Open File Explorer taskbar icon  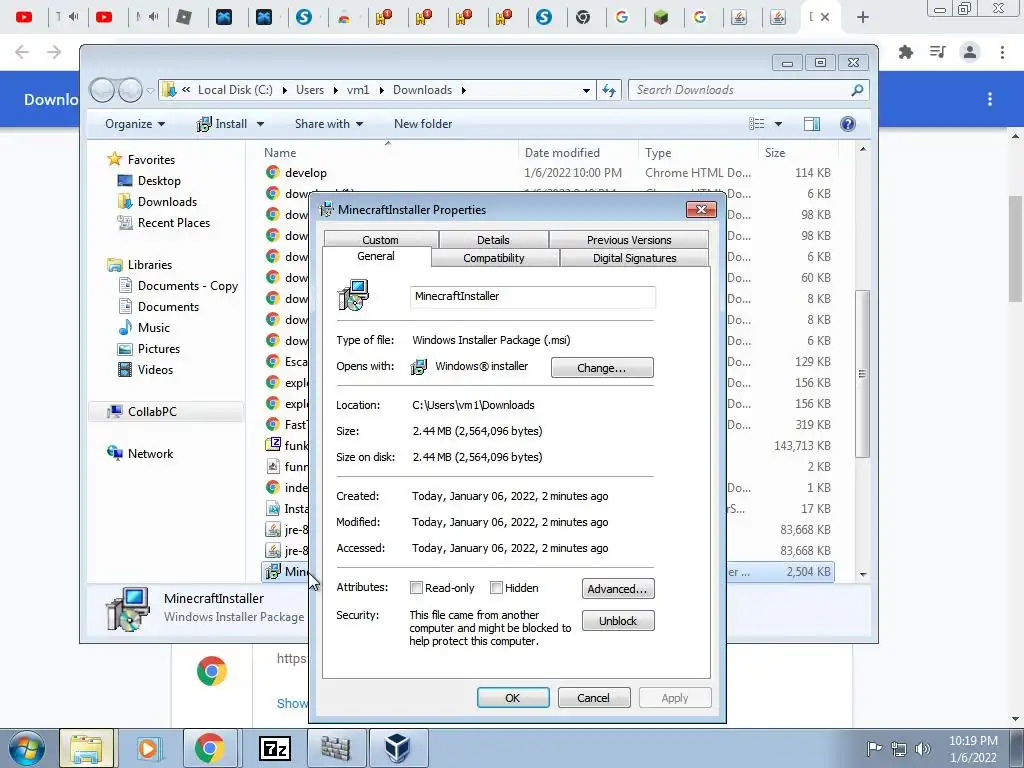(86, 748)
